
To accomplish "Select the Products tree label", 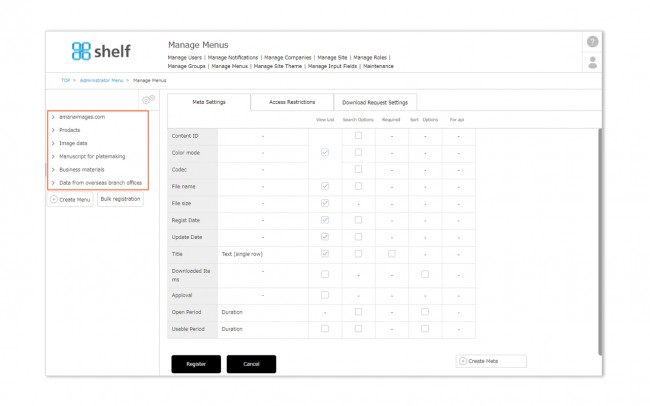I will point(70,130).
